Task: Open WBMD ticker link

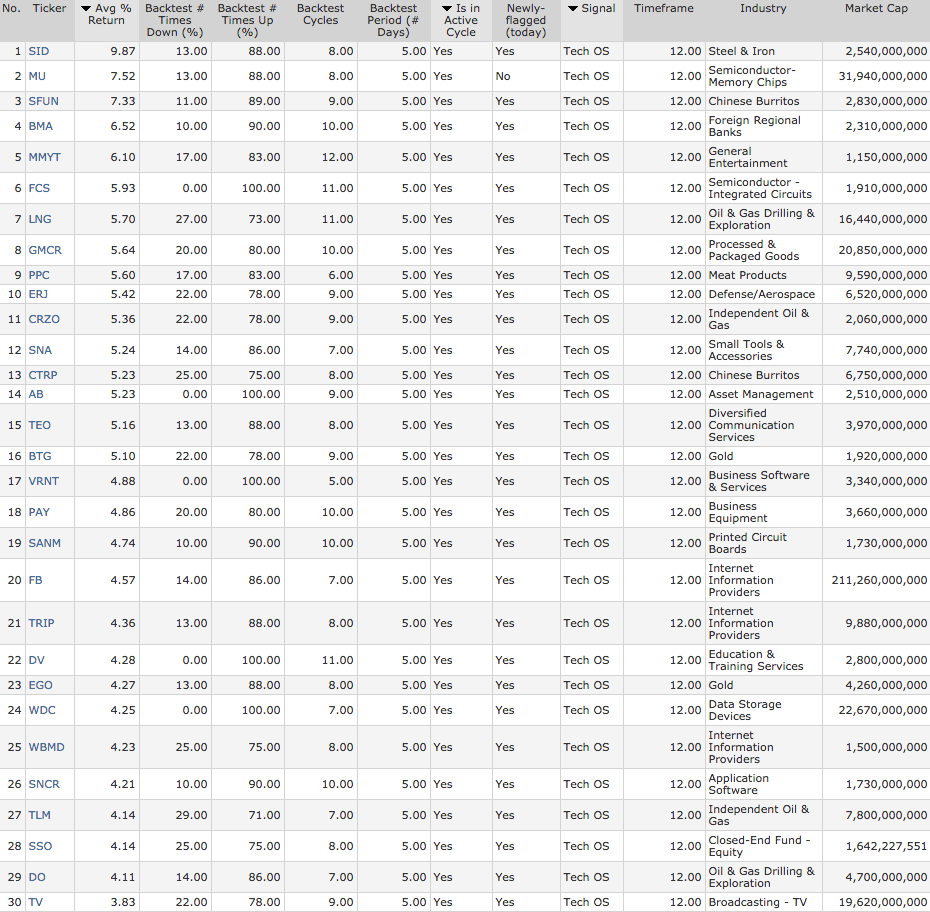Action: [x=46, y=747]
